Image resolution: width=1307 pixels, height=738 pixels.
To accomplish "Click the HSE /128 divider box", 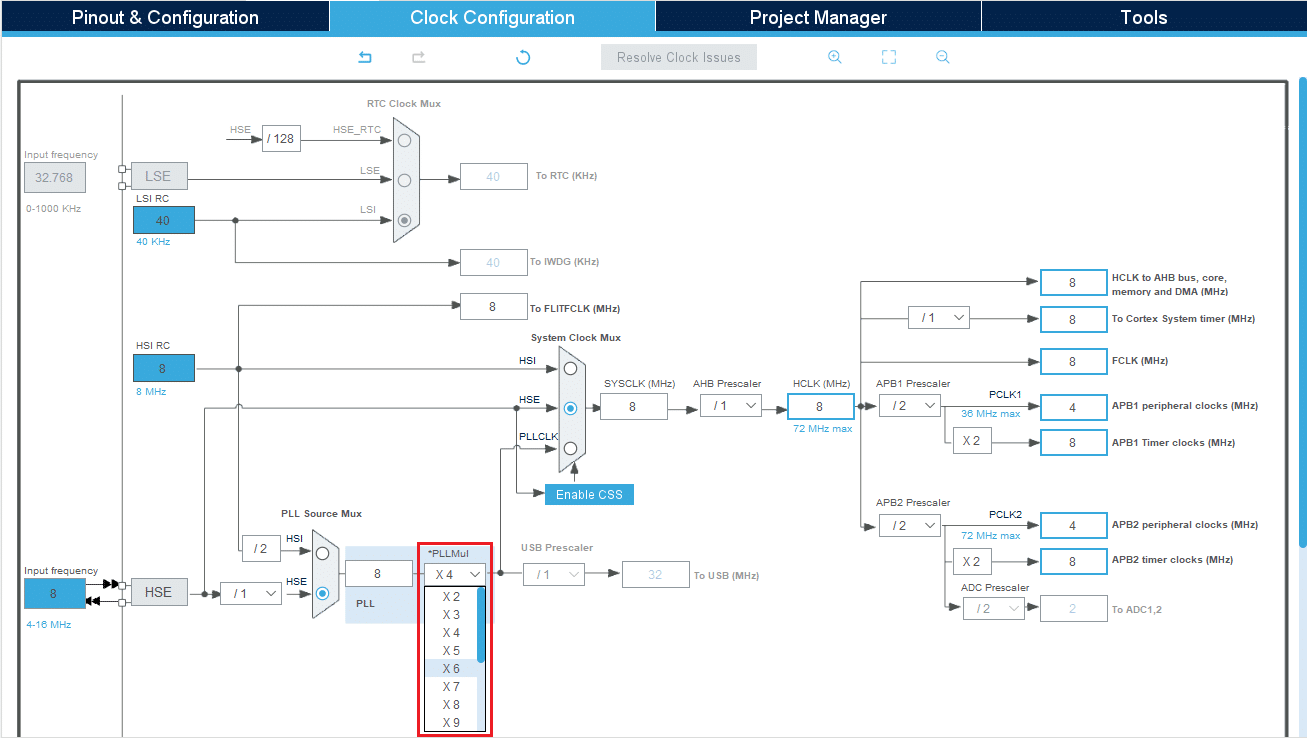I will (281, 138).
